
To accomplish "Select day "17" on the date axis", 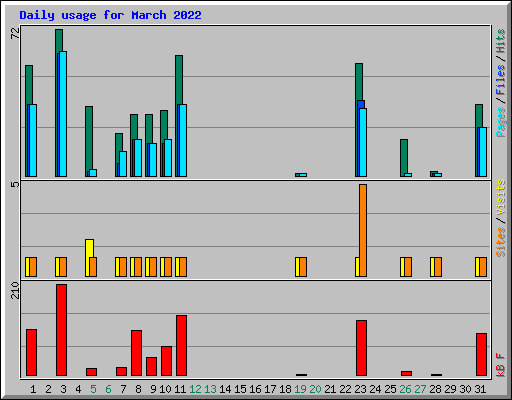I will coord(270,389).
